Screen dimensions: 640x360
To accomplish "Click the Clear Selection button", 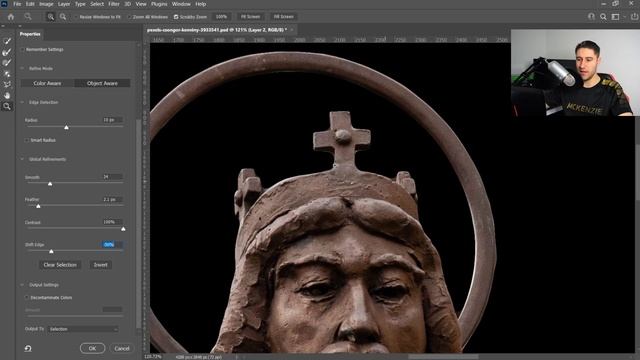I will click(x=60, y=265).
